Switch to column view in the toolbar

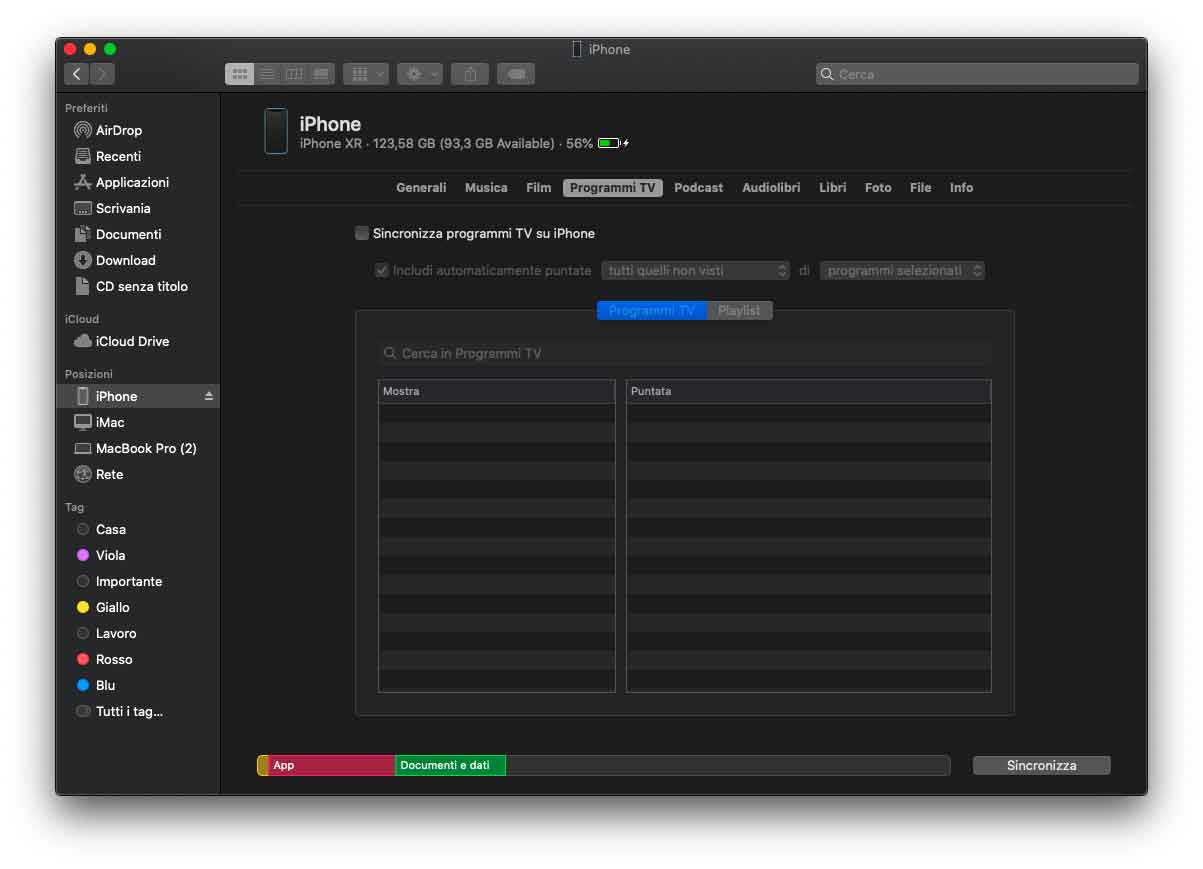pyautogui.click(x=294, y=74)
